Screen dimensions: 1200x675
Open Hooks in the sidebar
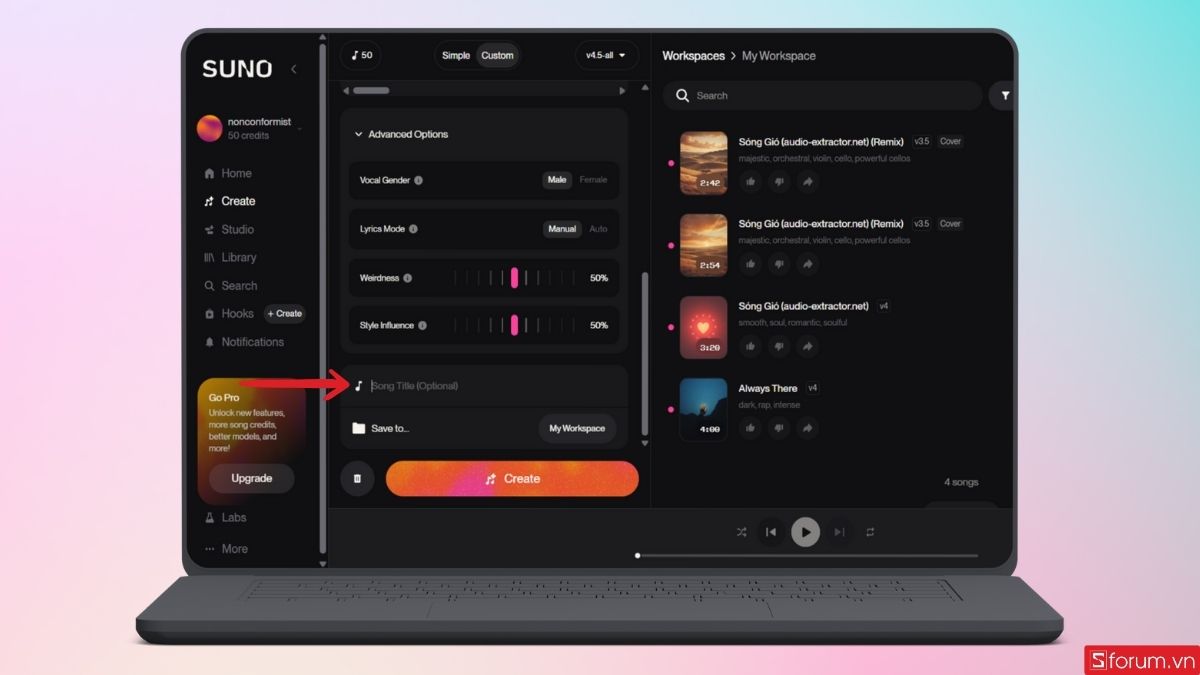click(x=228, y=313)
